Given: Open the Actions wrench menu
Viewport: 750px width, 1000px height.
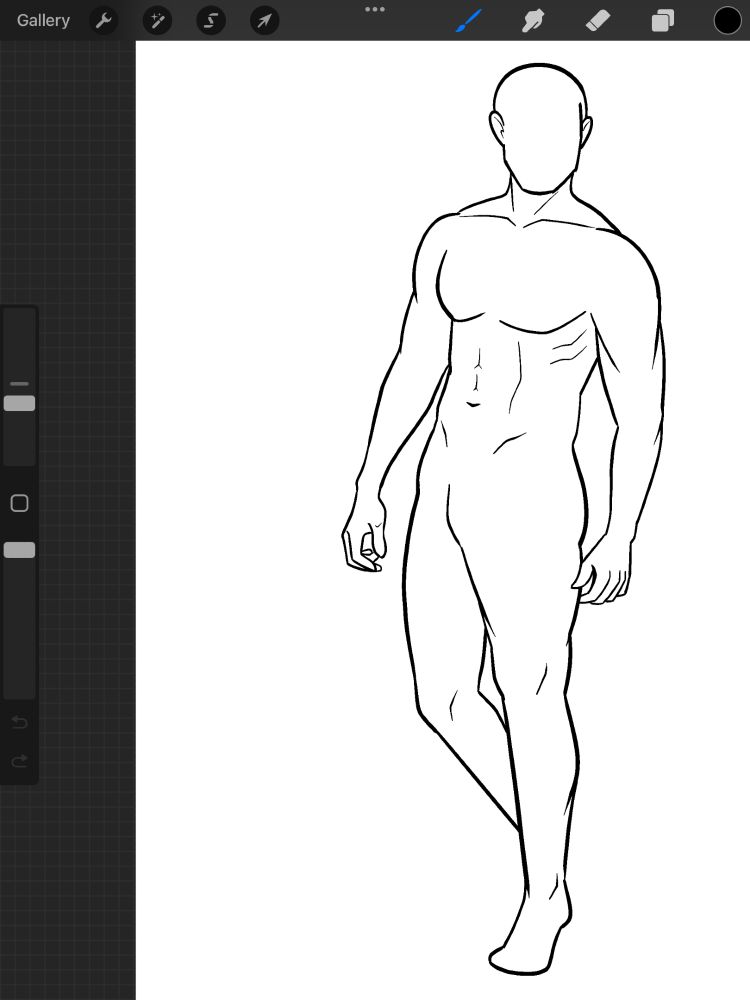Looking at the screenshot, I should [x=103, y=21].
